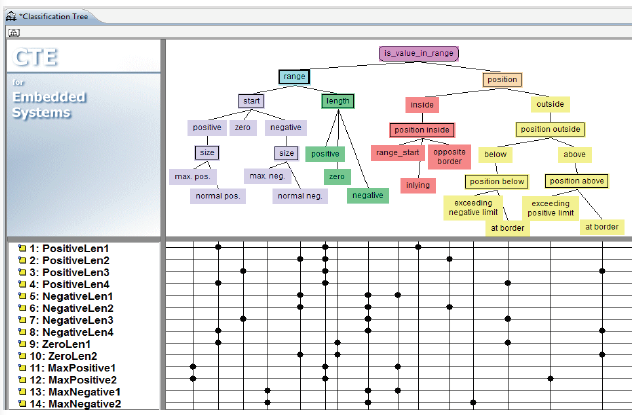Select the position below node
The height and width of the screenshot is (415, 640).
[497, 182]
